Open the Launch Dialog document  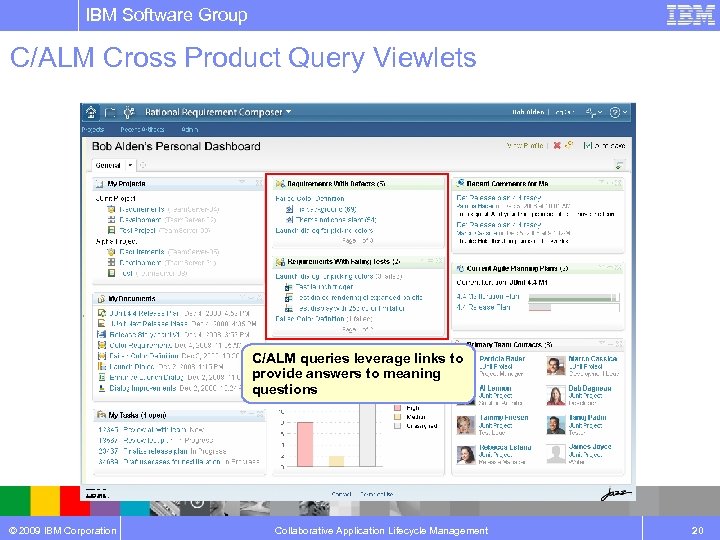[131, 366]
